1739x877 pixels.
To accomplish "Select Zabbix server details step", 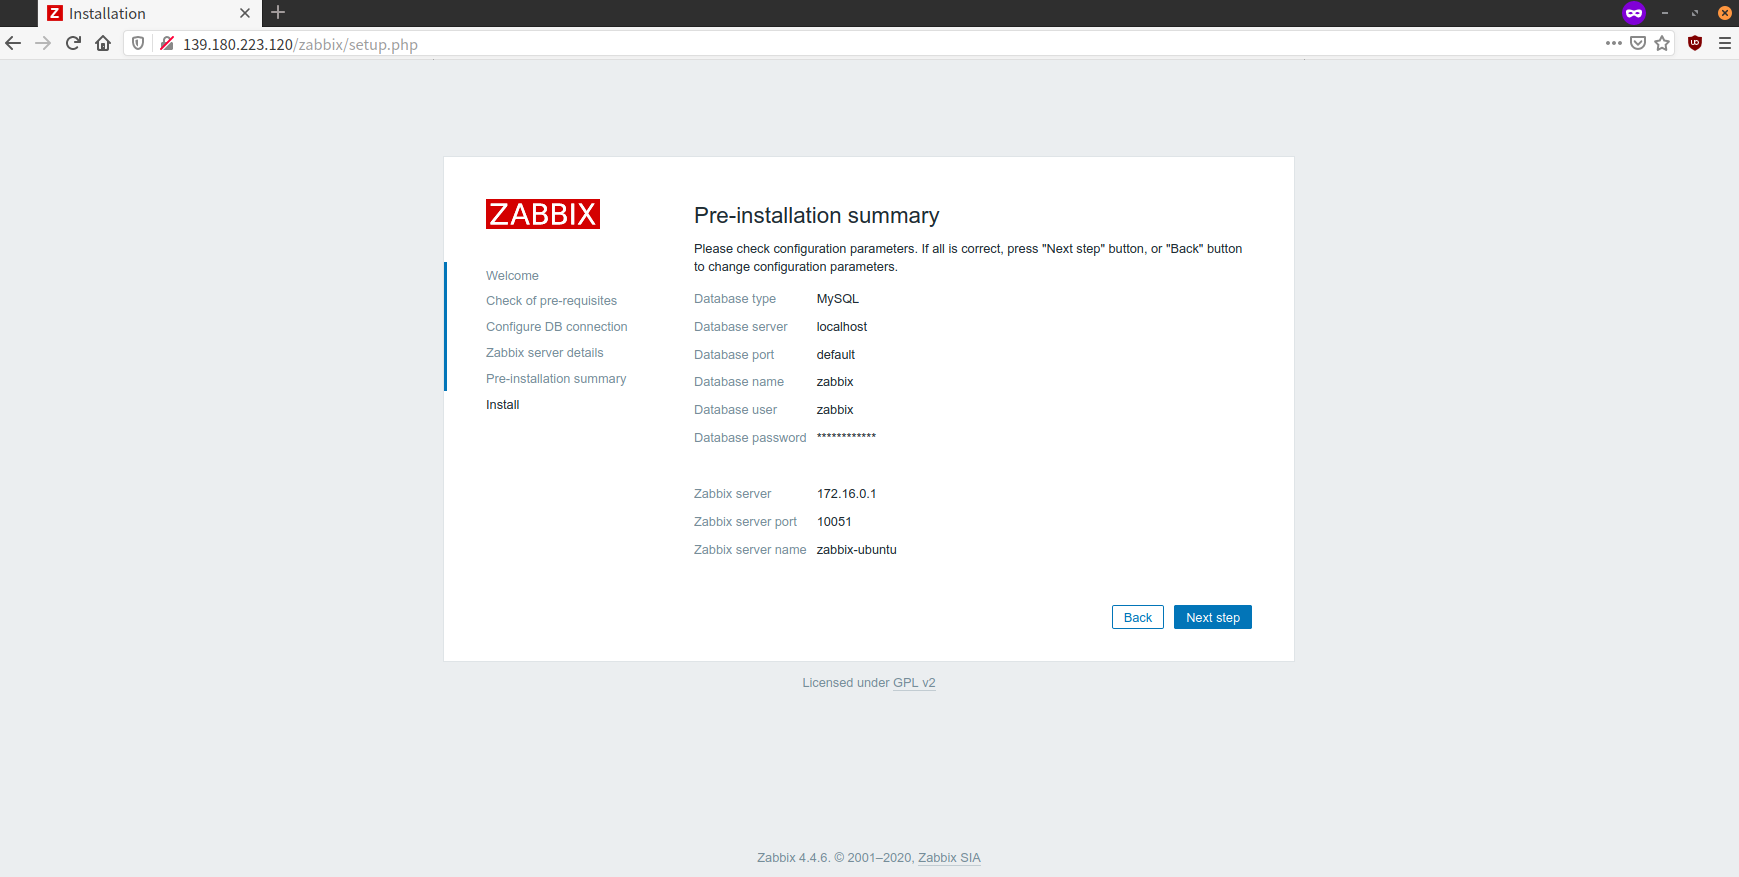I will pos(545,353).
